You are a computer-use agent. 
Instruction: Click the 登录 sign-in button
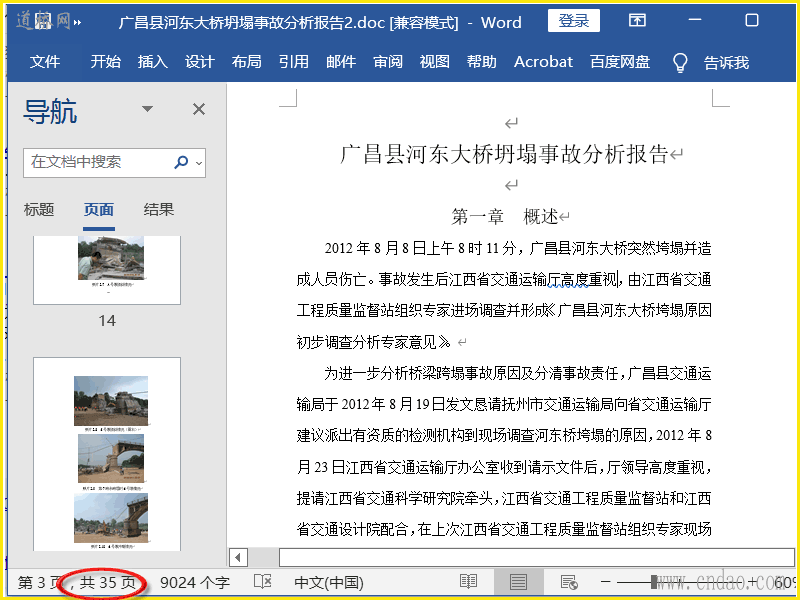coord(574,21)
